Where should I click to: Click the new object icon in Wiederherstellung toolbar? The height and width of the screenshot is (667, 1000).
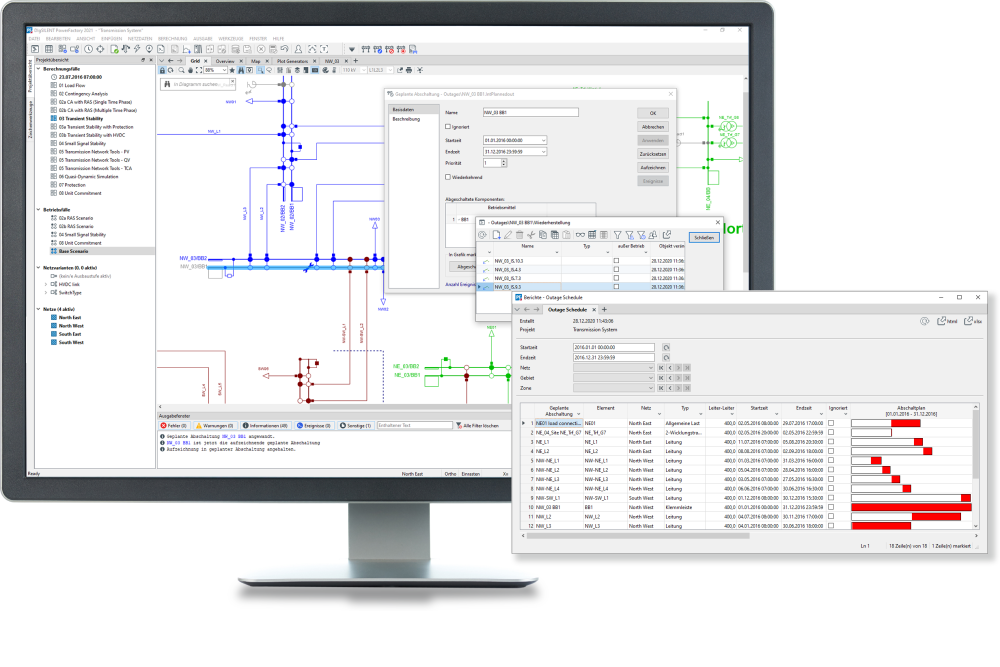click(x=496, y=235)
